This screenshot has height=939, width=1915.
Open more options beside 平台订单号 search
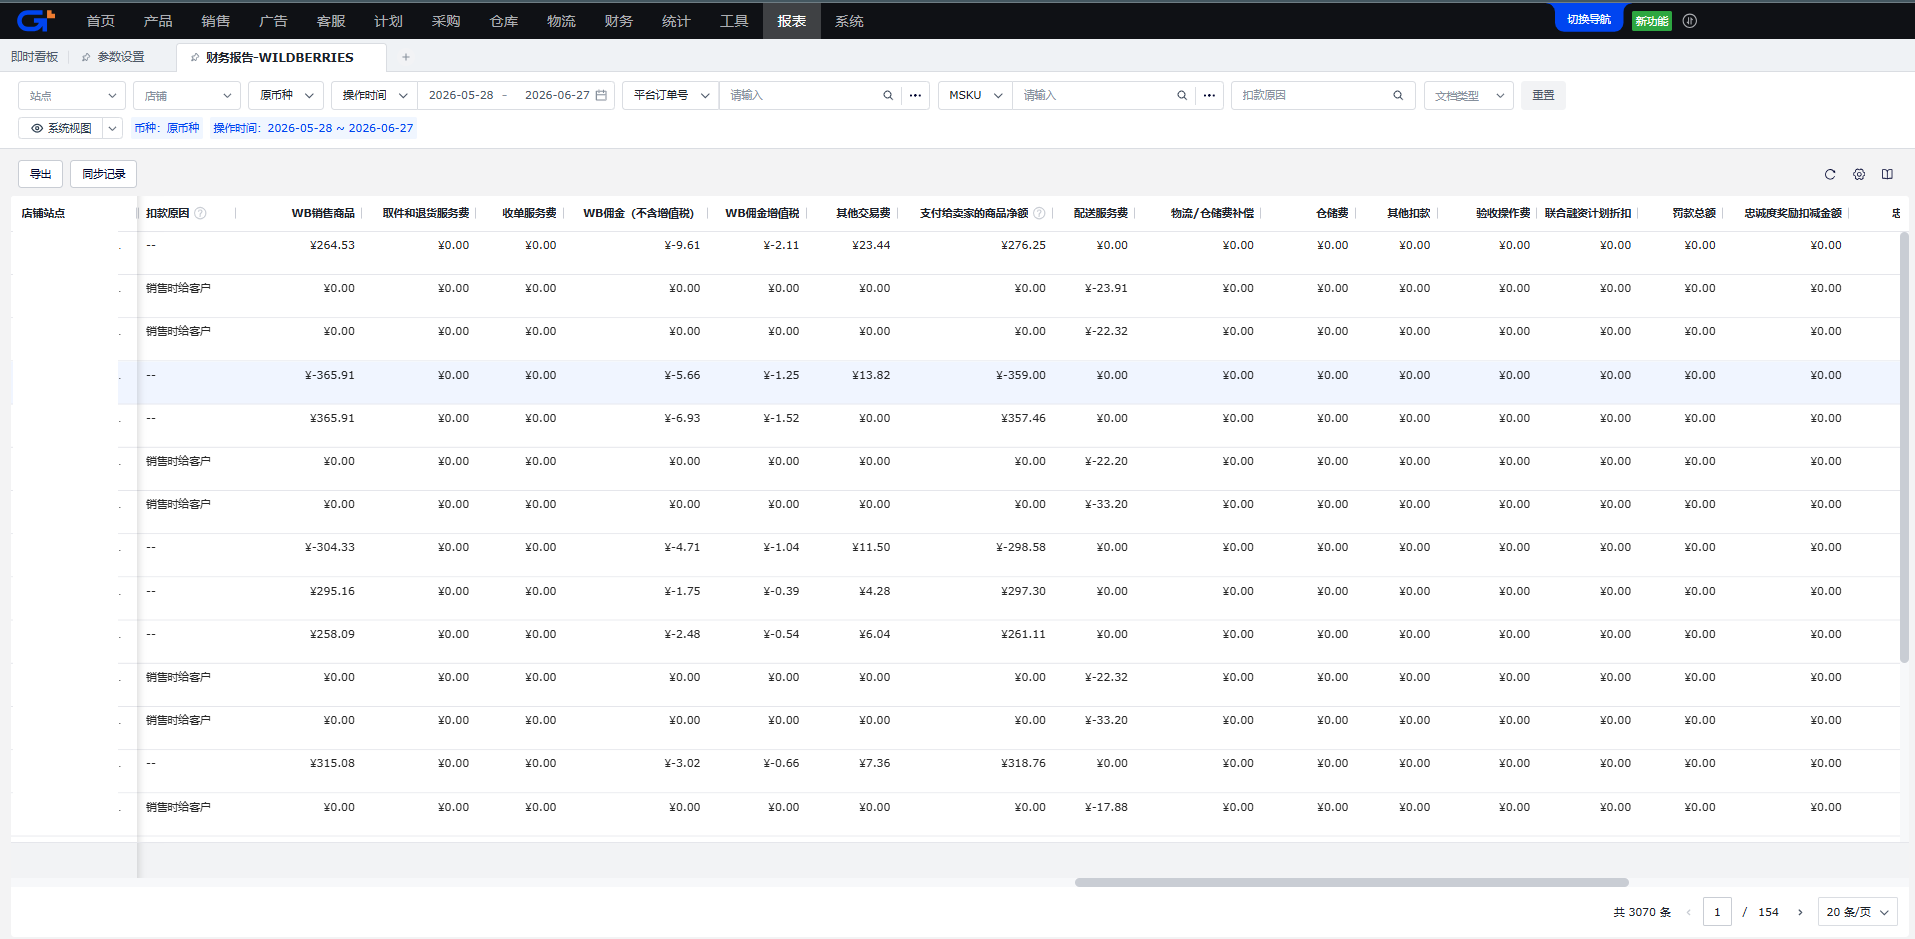(915, 95)
